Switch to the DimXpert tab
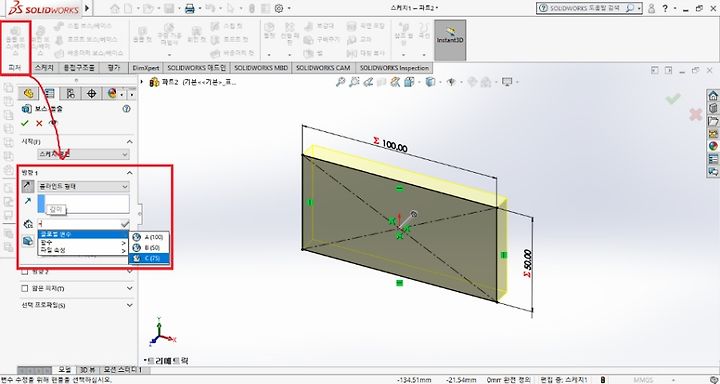This screenshot has width=720, height=384. 146,68
